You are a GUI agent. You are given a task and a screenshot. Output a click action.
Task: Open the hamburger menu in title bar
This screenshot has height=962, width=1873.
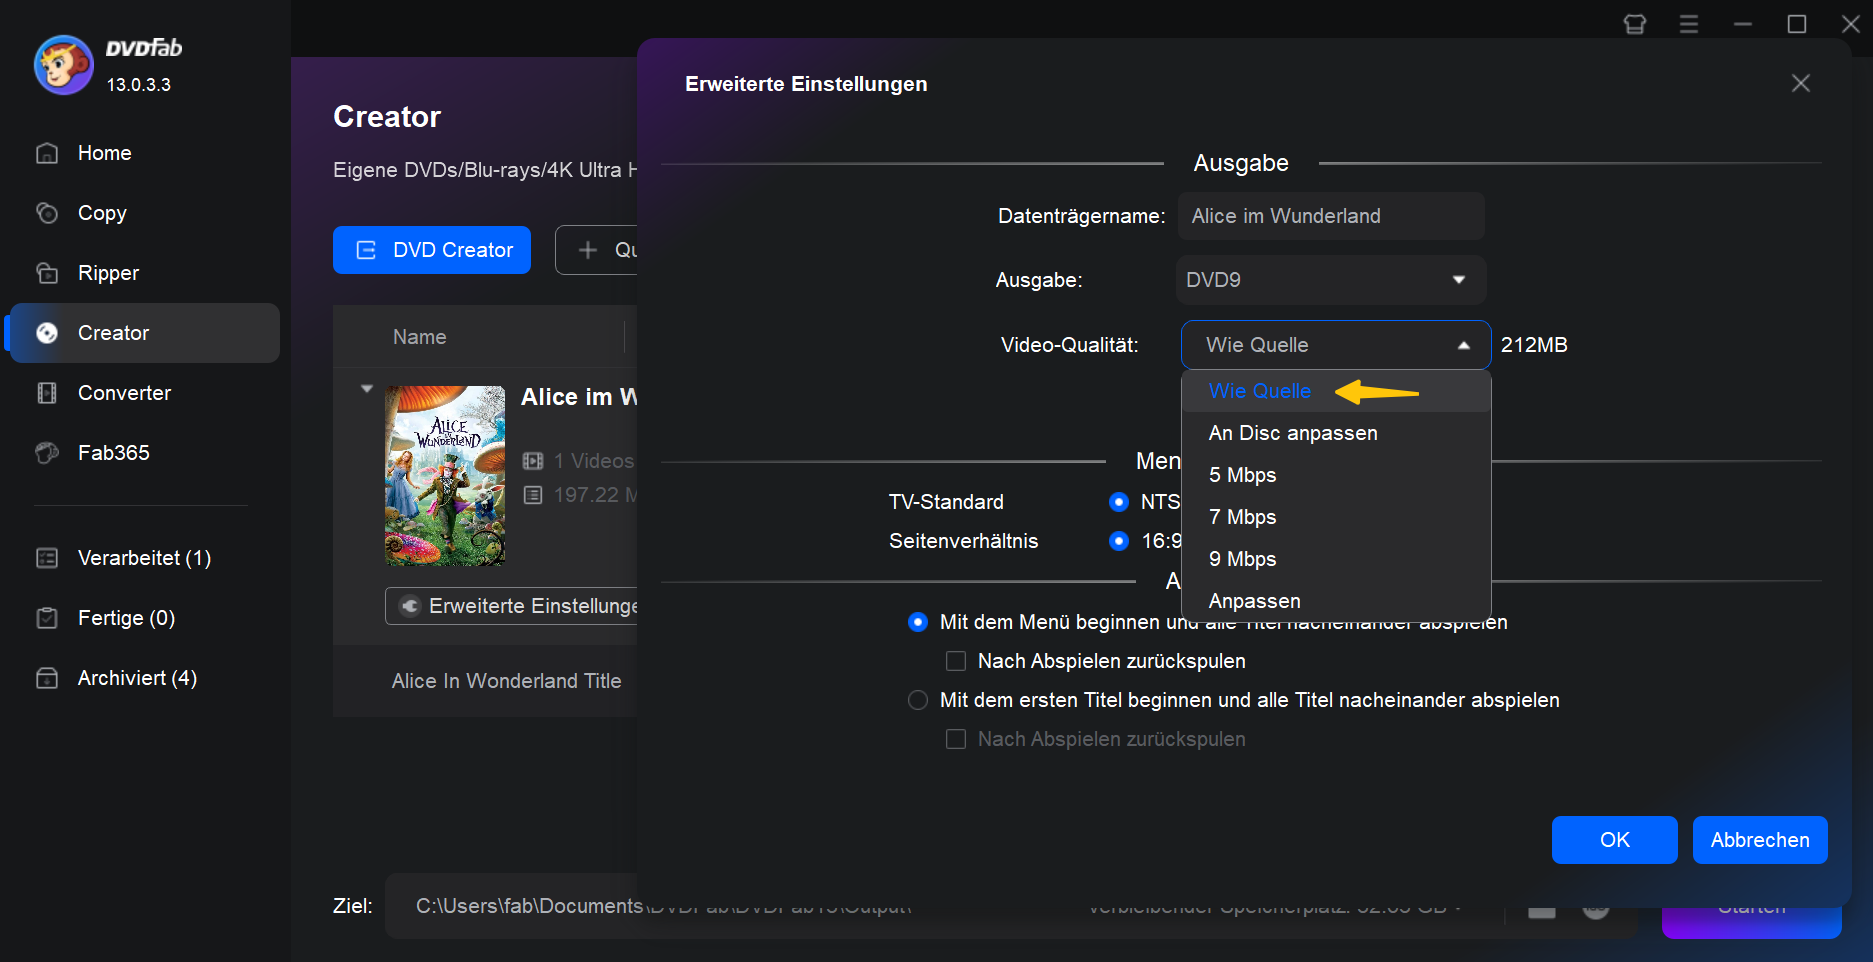pos(1689,24)
